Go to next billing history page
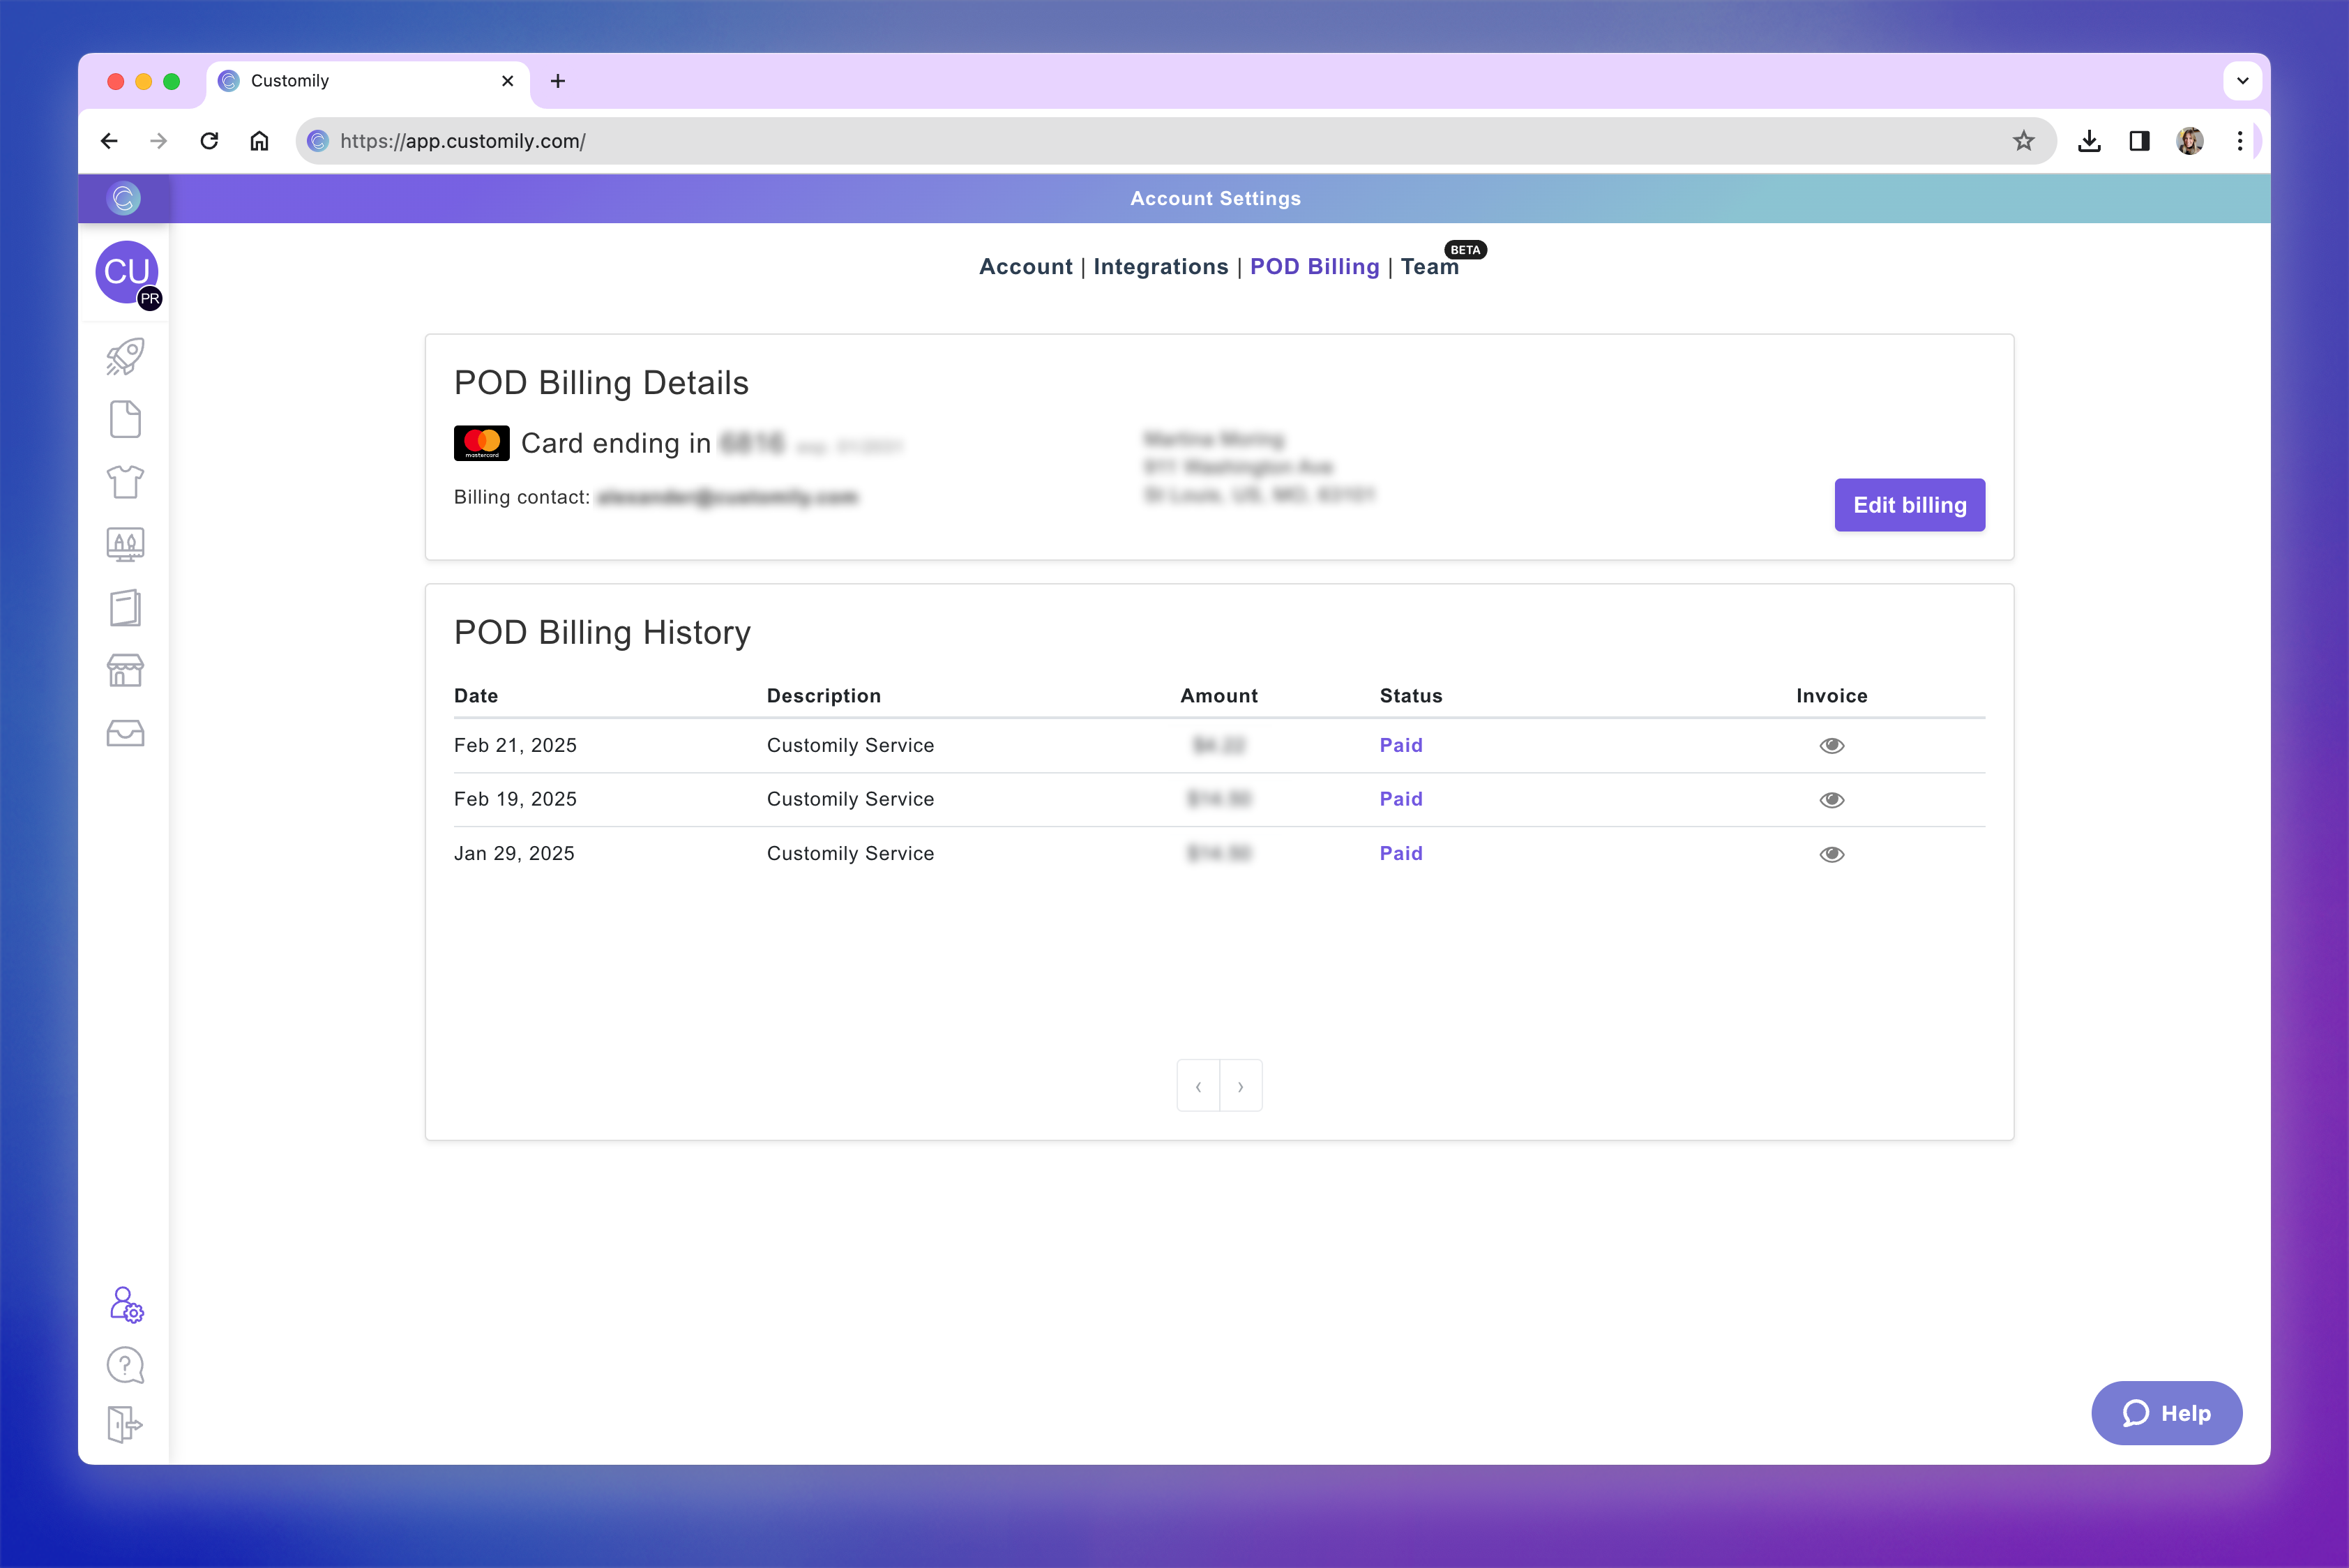This screenshot has width=2349, height=1568. [x=1240, y=1086]
